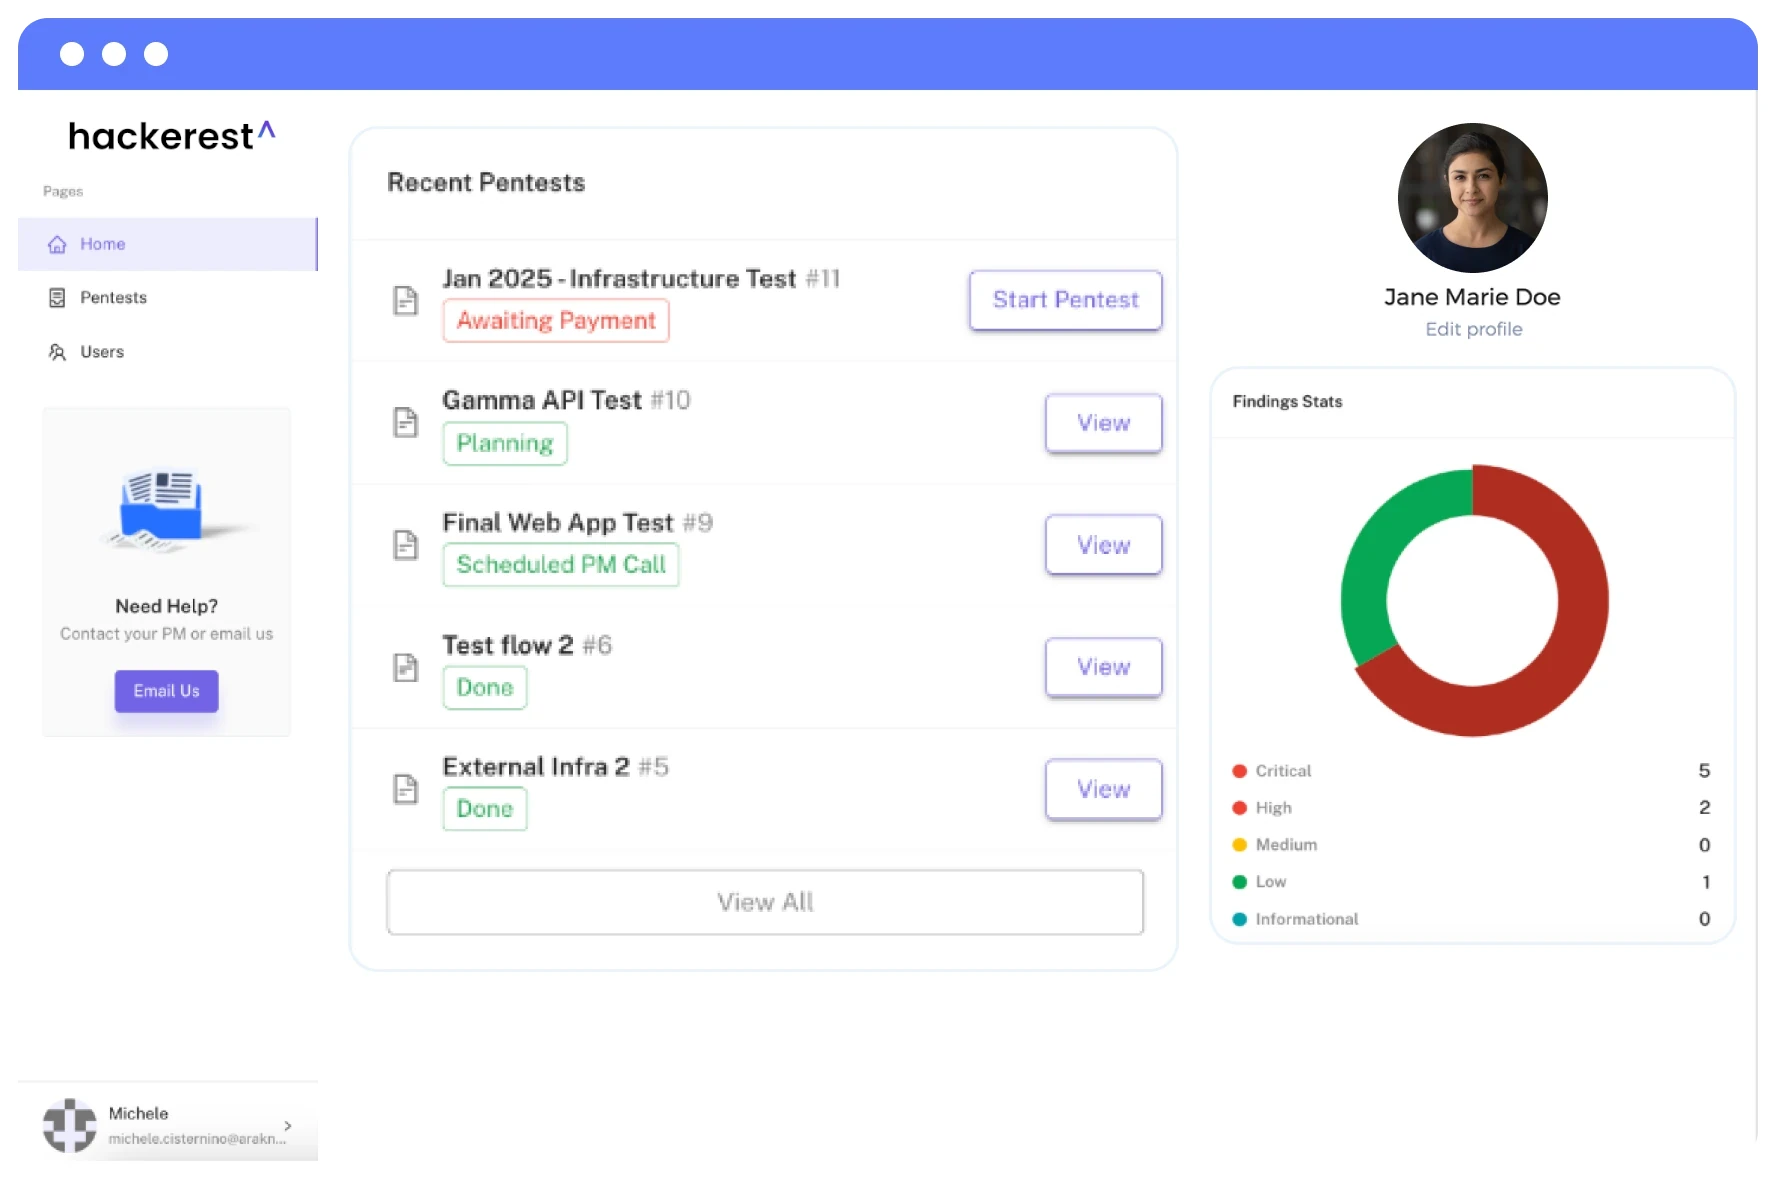View the Gamma API Test pentest
This screenshot has height=1179, width=1776.
[1103, 423]
